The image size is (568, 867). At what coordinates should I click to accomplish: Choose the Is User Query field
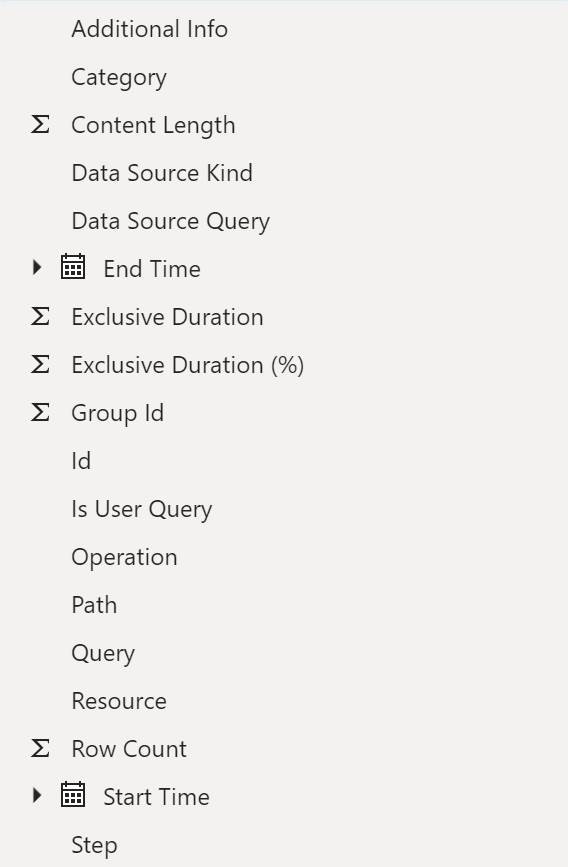point(142,509)
